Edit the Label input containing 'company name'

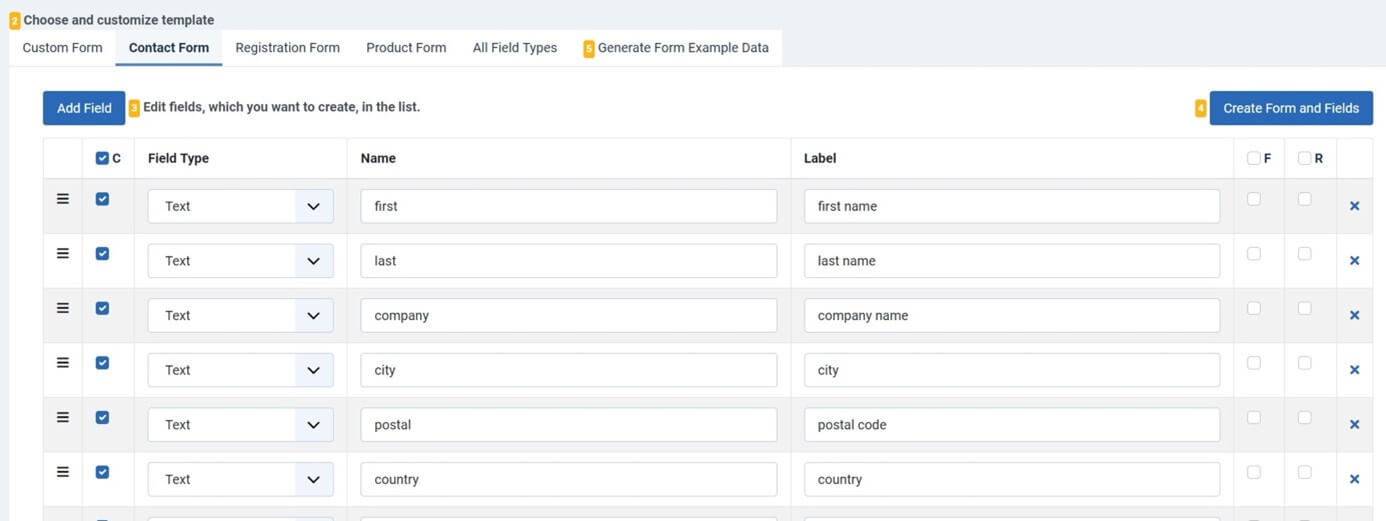pos(1012,315)
